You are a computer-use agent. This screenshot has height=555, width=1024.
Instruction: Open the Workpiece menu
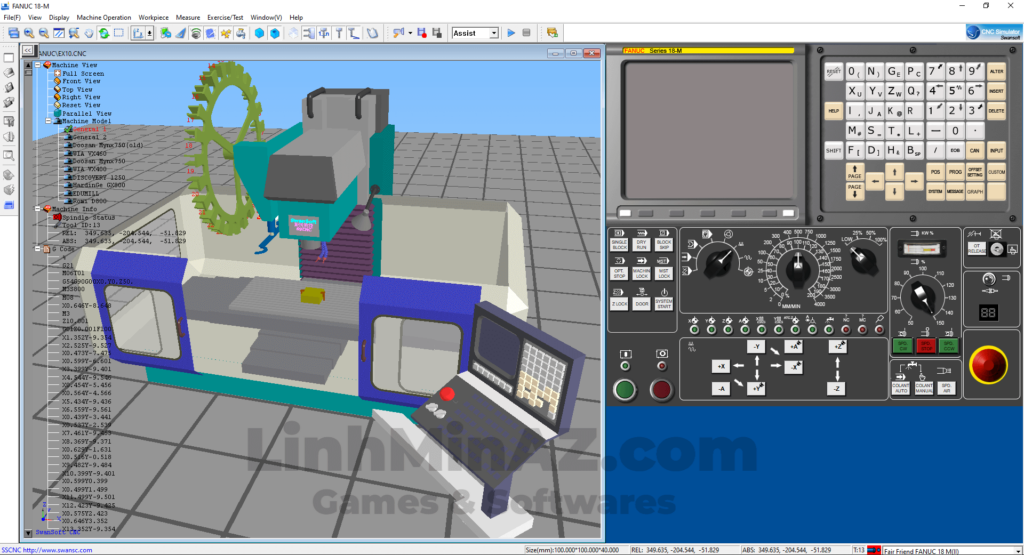click(153, 18)
